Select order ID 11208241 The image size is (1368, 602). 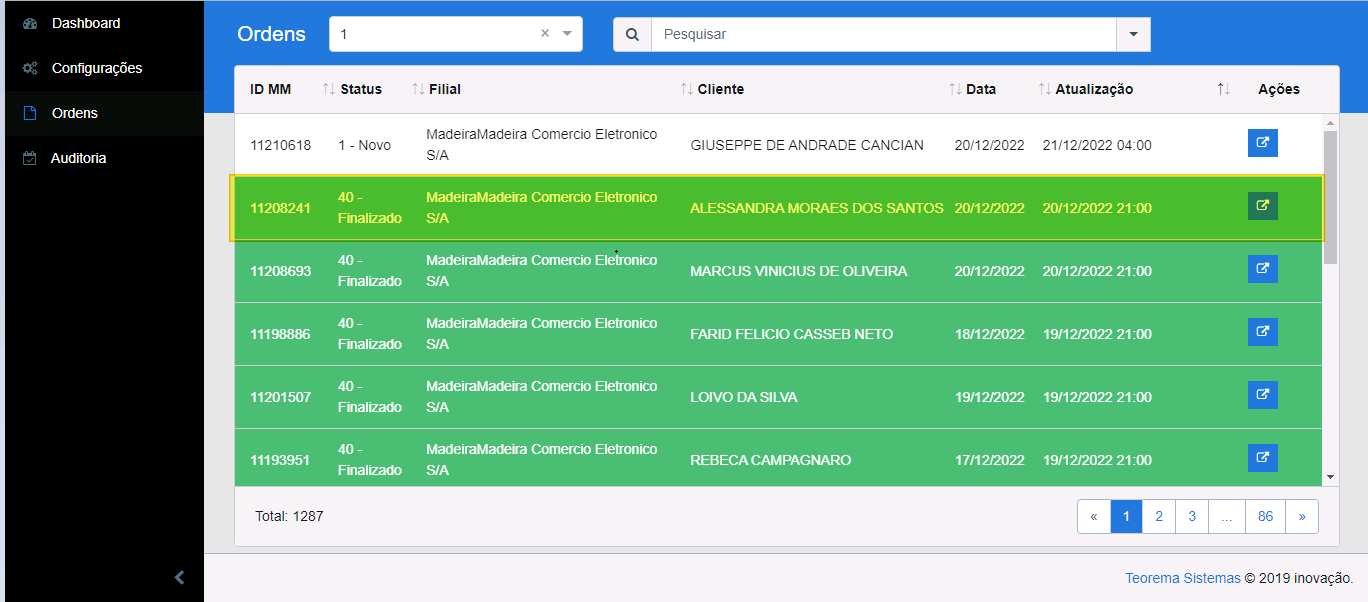tap(280, 208)
